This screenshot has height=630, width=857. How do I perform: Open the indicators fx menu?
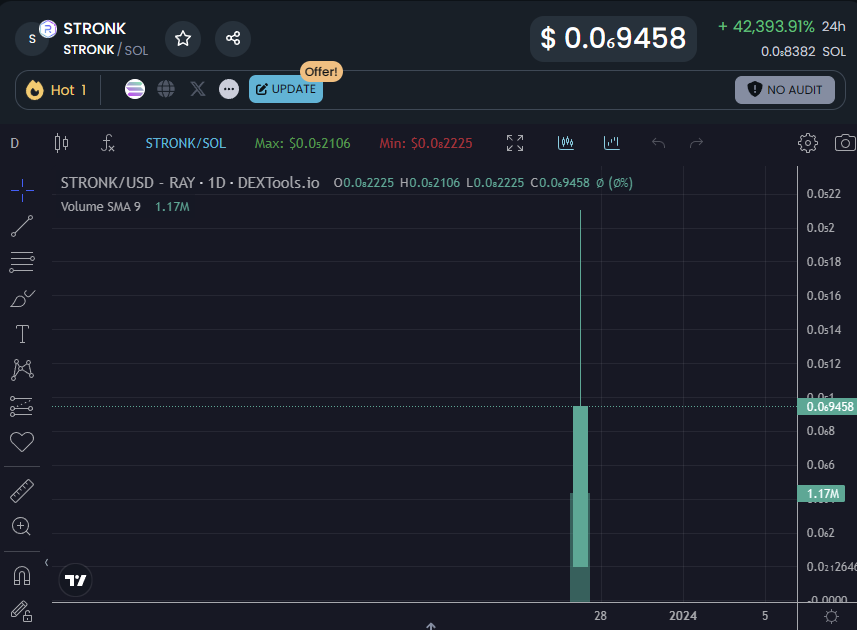click(x=108, y=143)
